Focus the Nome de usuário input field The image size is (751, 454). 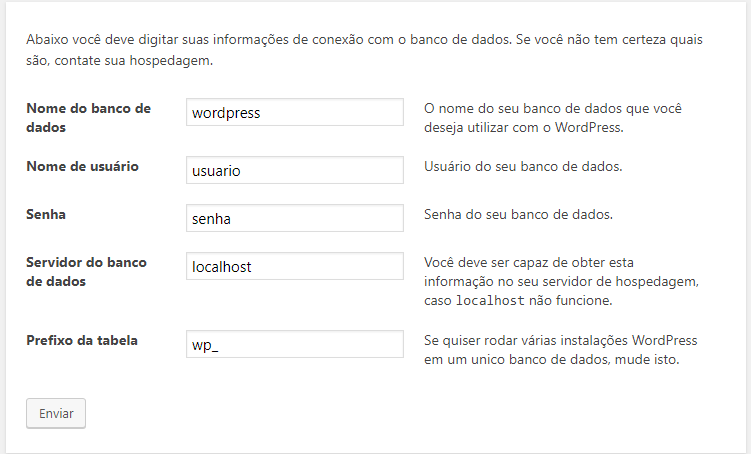pos(295,171)
